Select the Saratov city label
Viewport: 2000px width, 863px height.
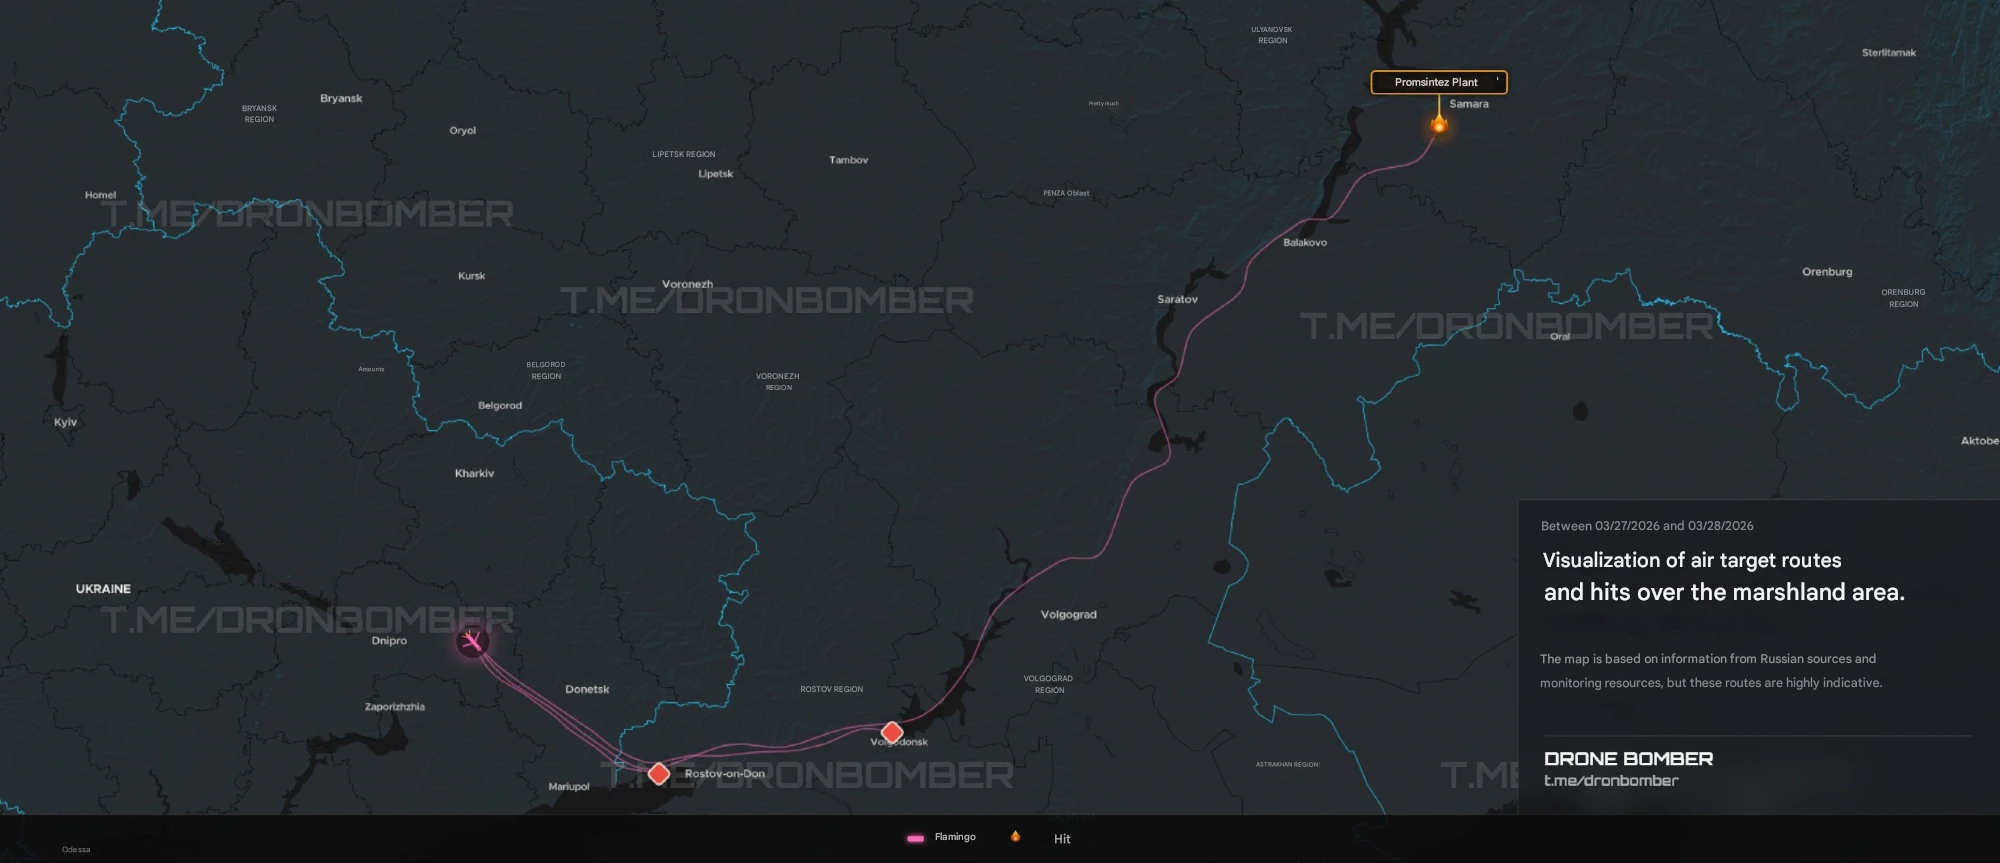point(1177,299)
